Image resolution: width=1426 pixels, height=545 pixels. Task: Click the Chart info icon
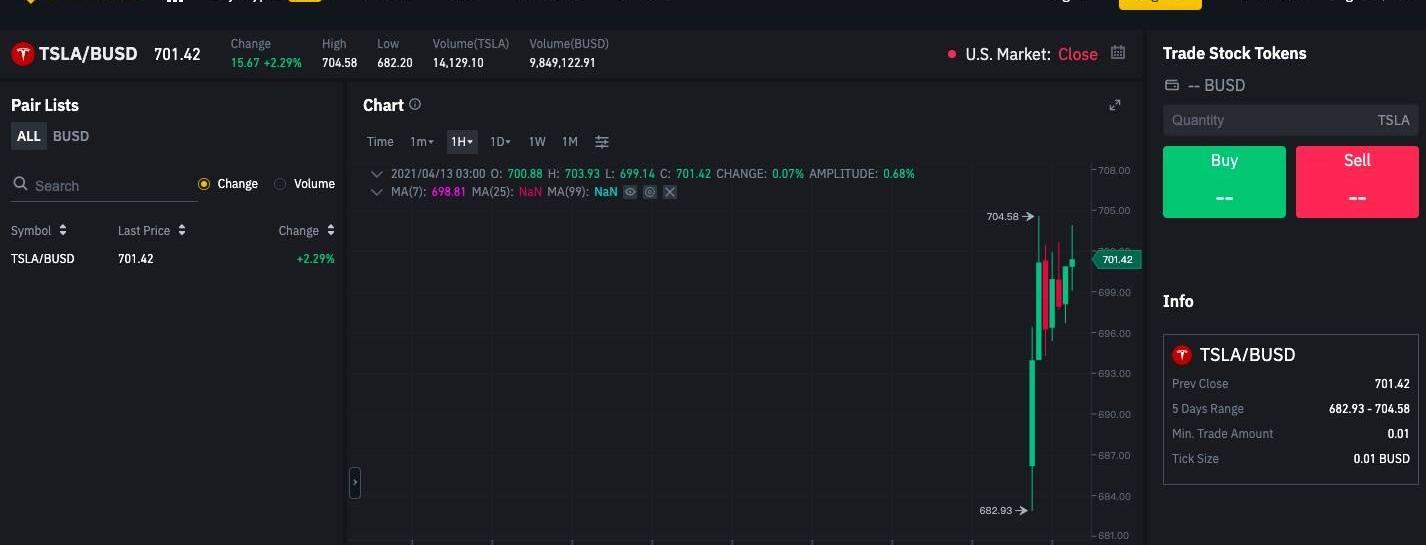[415, 104]
